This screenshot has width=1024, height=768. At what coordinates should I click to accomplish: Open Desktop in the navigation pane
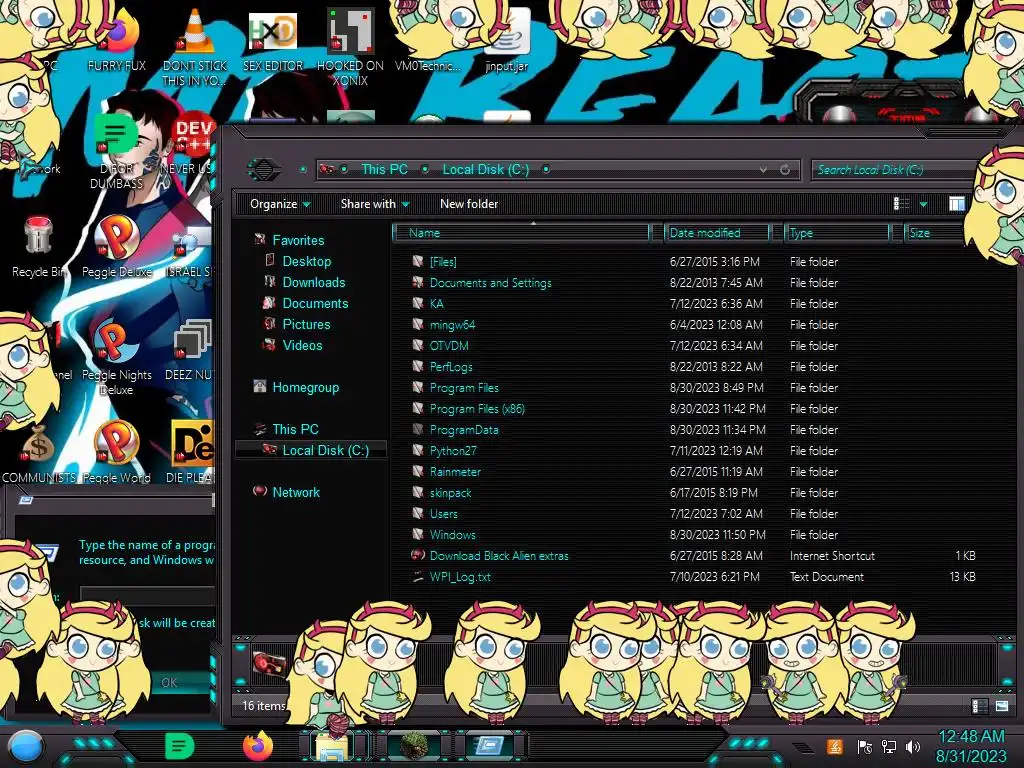306,261
